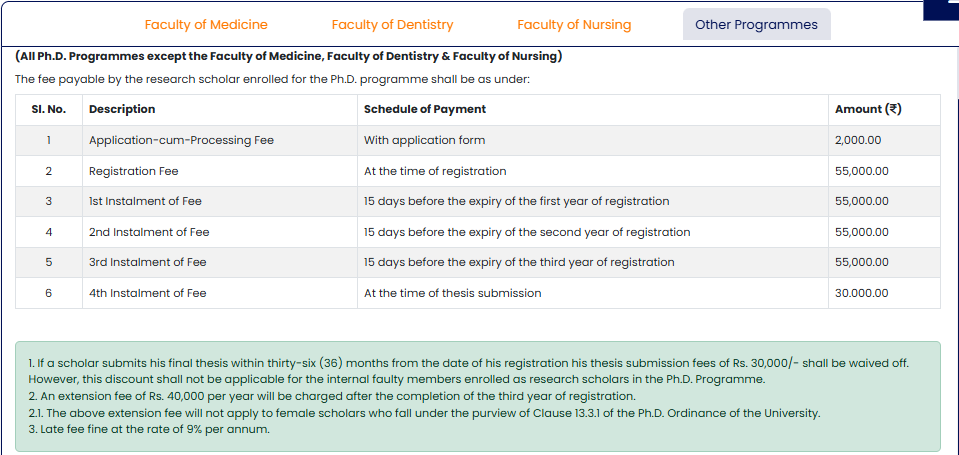The width and height of the screenshot is (959, 455).
Task: Select the 1st Instalment of Fee cell
Action: click(x=145, y=201)
